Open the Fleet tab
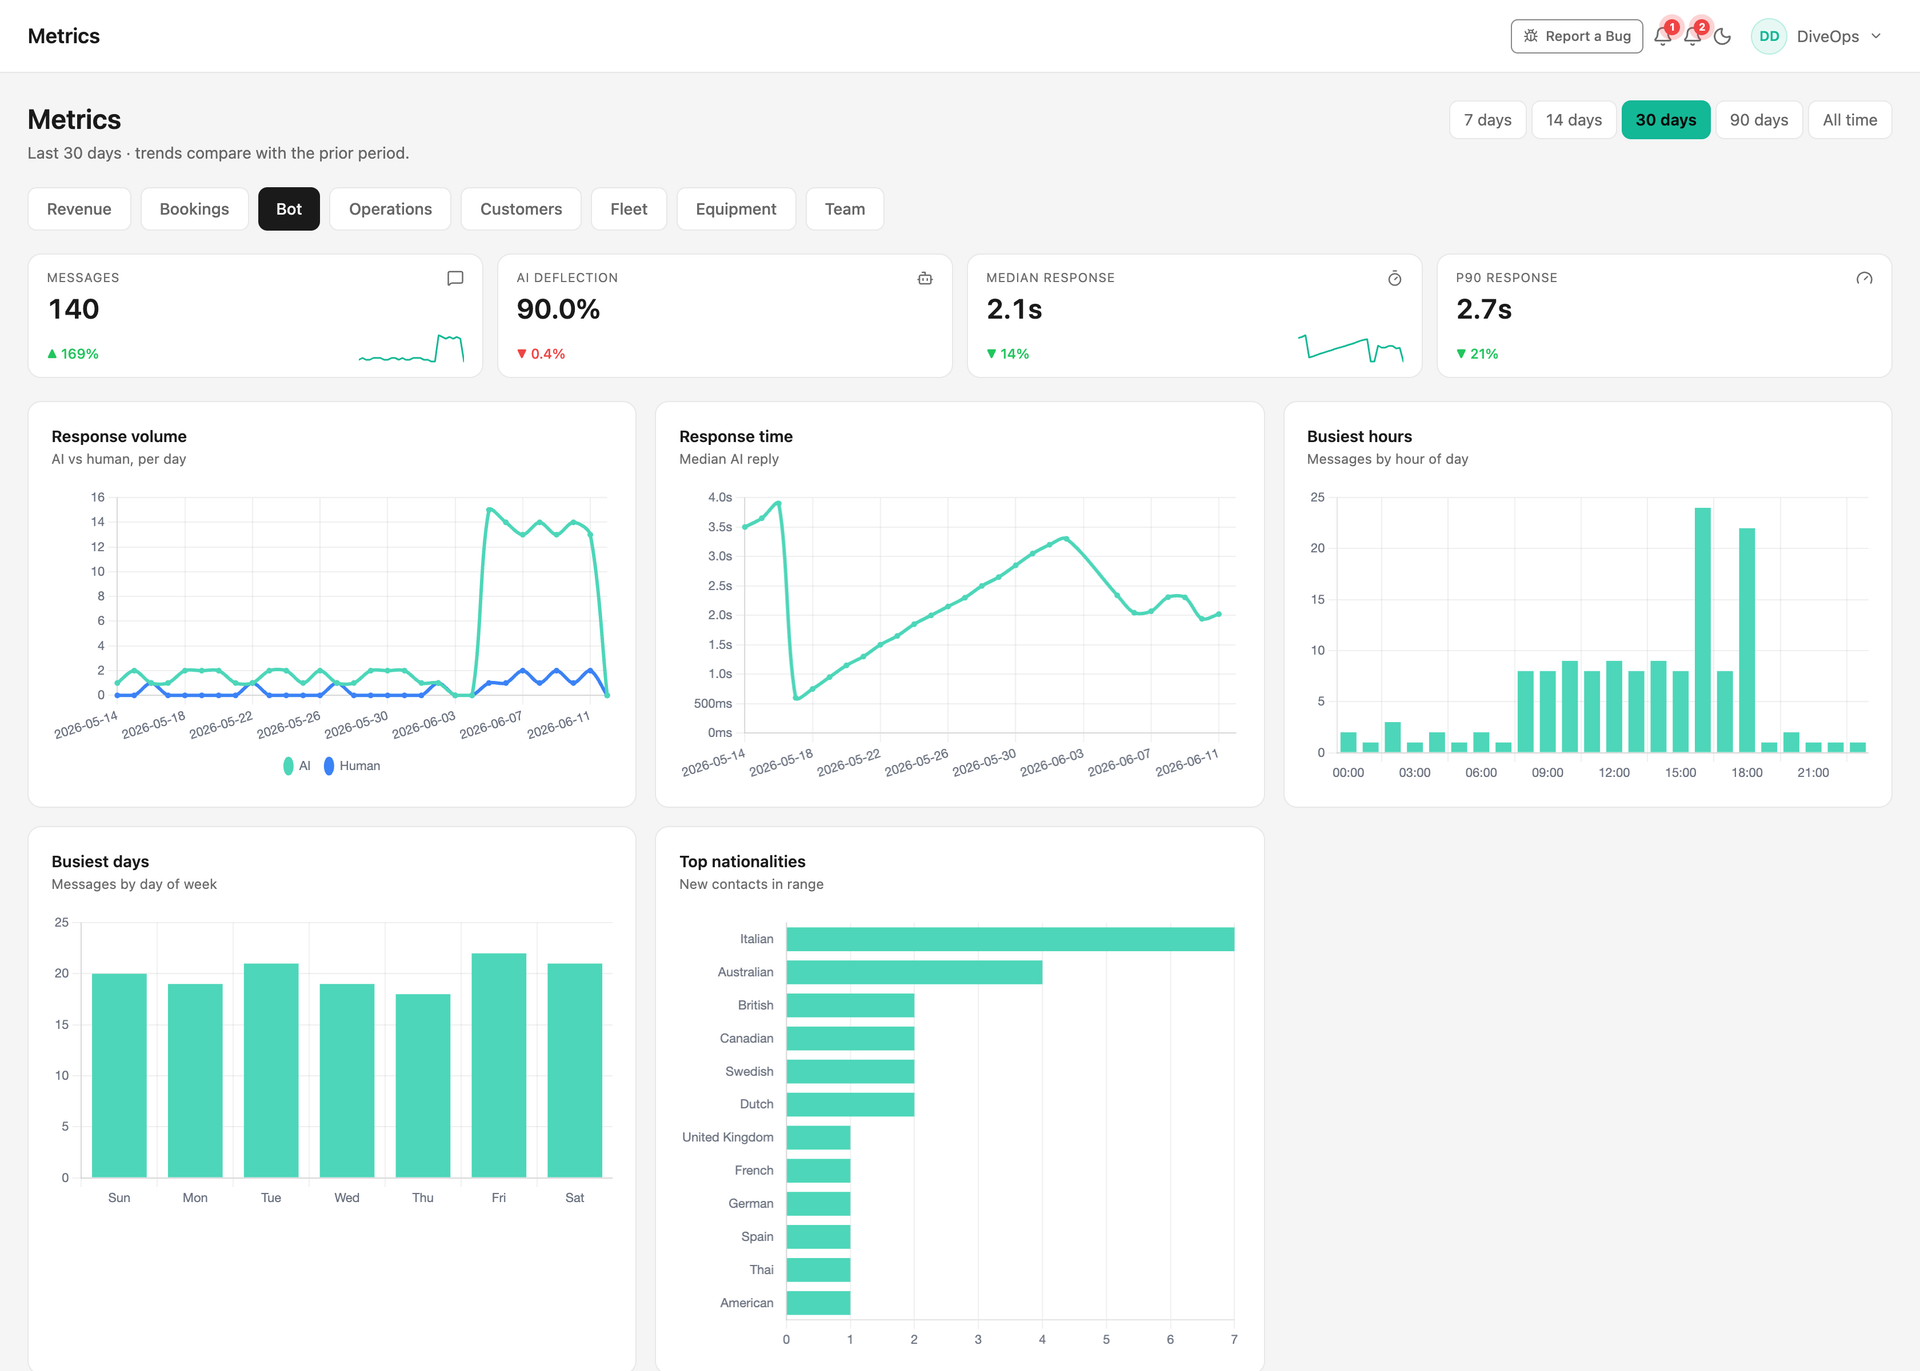The height and width of the screenshot is (1371, 1920). [x=629, y=209]
